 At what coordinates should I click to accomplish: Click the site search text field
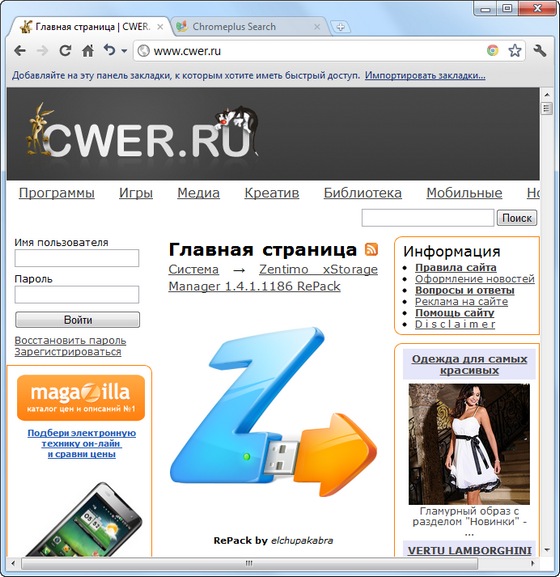pyautogui.click(x=428, y=218)
